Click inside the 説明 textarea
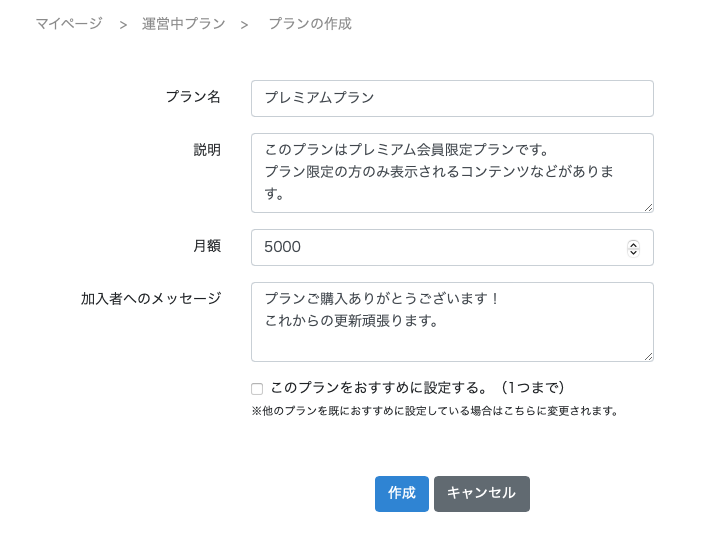The width and height of the screenshot is (726, 540). pyautogui.click(x=452, y=172)
